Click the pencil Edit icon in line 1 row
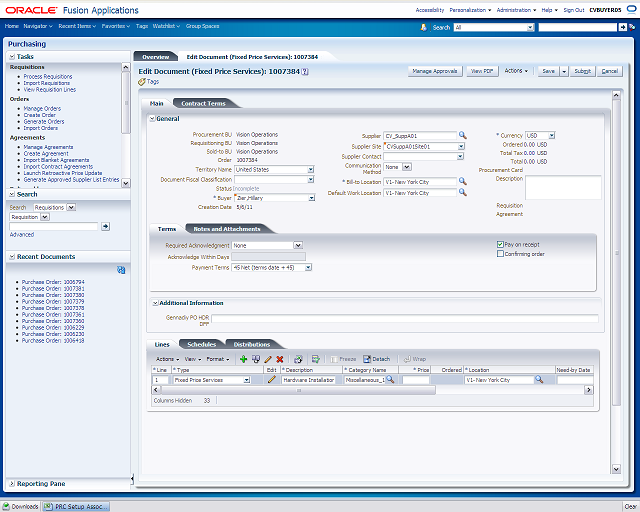The width and height of the screenshot is (640, 512). pos(271,380)
